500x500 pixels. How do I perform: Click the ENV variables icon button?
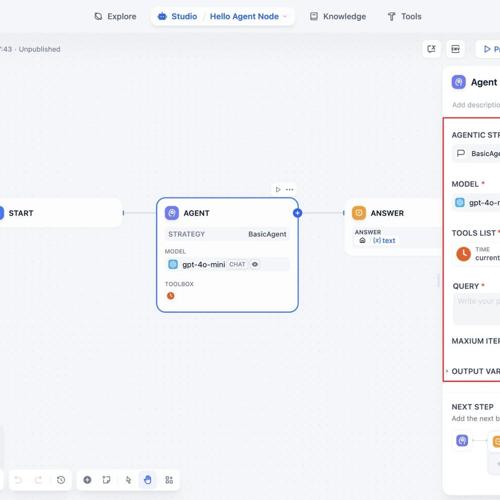click(455, 49)
